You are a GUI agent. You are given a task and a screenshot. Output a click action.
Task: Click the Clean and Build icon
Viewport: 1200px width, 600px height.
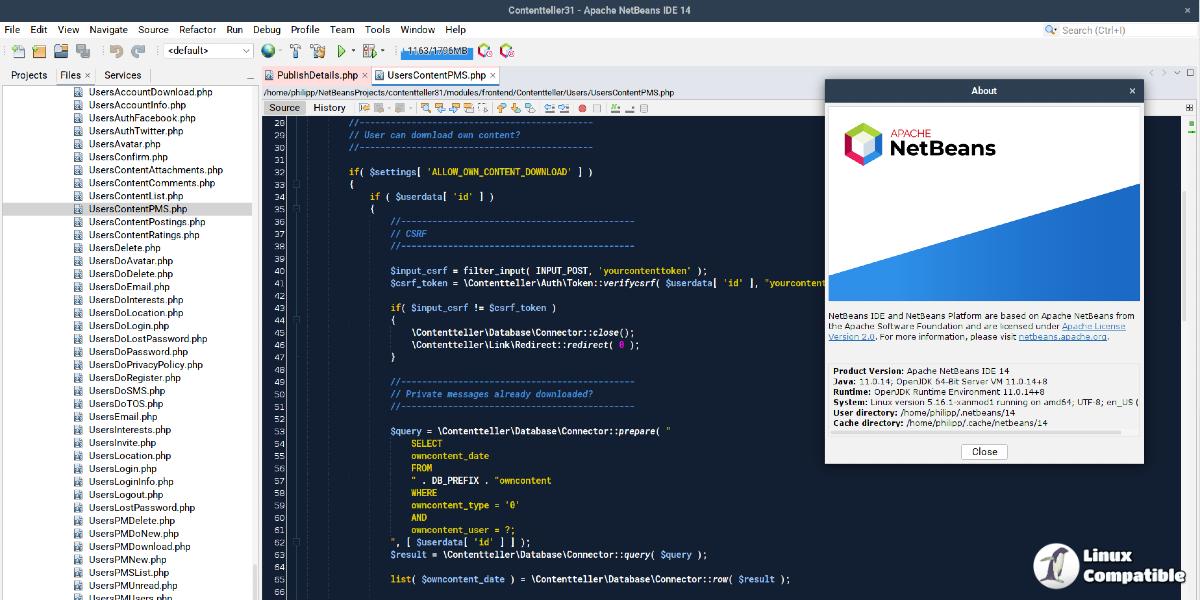coord(318,51)
